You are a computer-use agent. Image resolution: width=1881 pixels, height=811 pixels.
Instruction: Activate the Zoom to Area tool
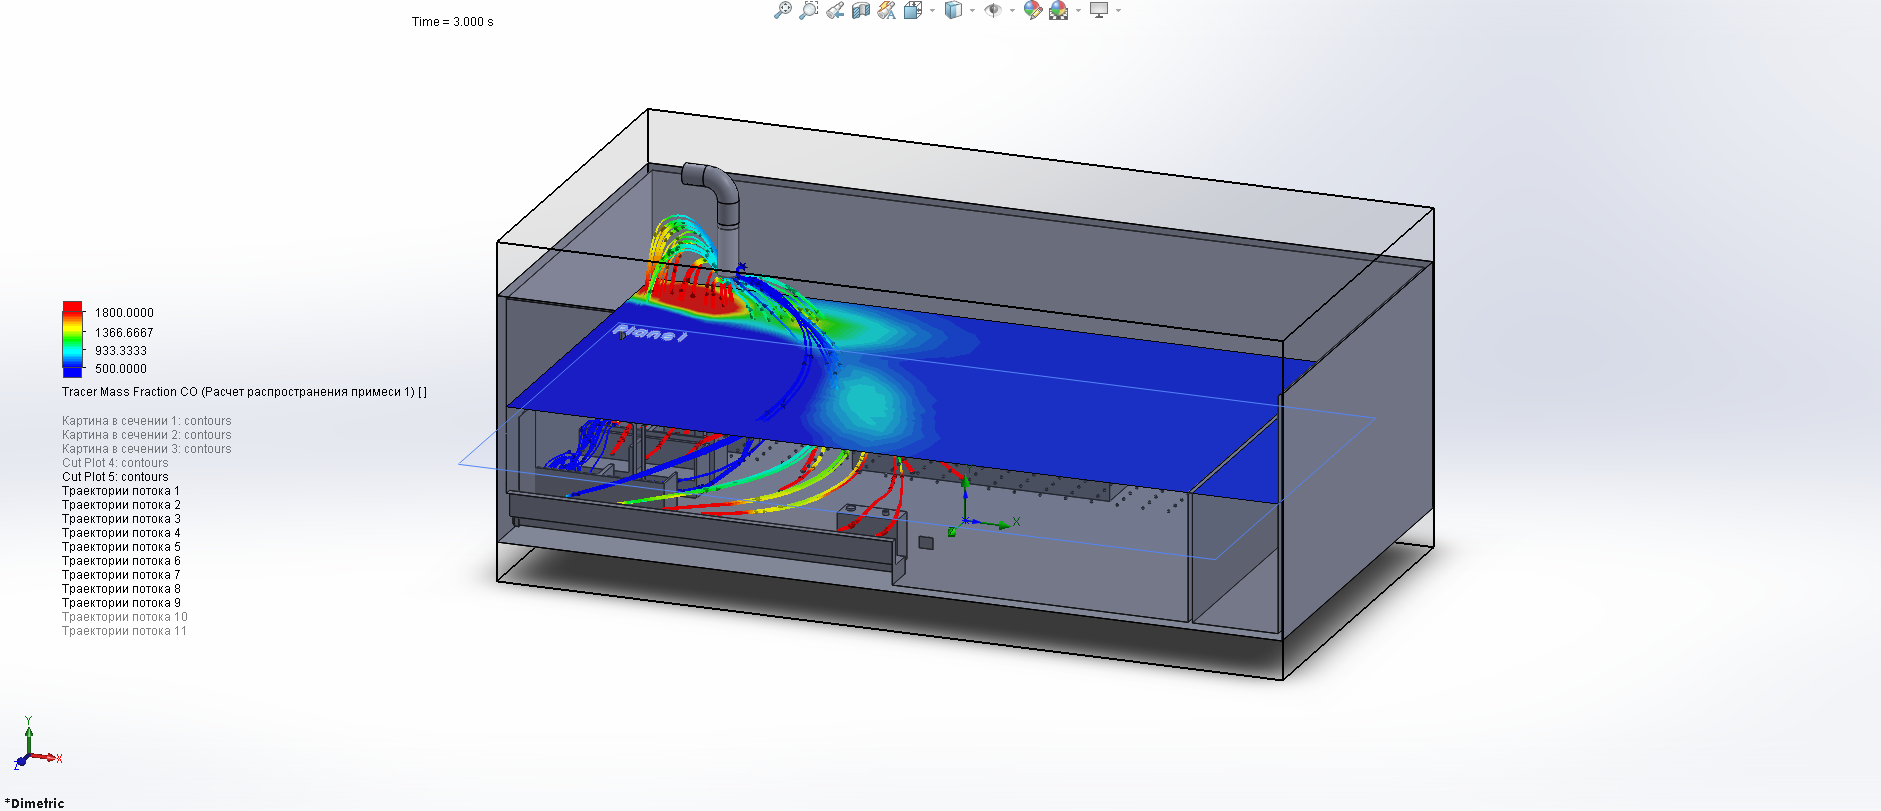809,10
